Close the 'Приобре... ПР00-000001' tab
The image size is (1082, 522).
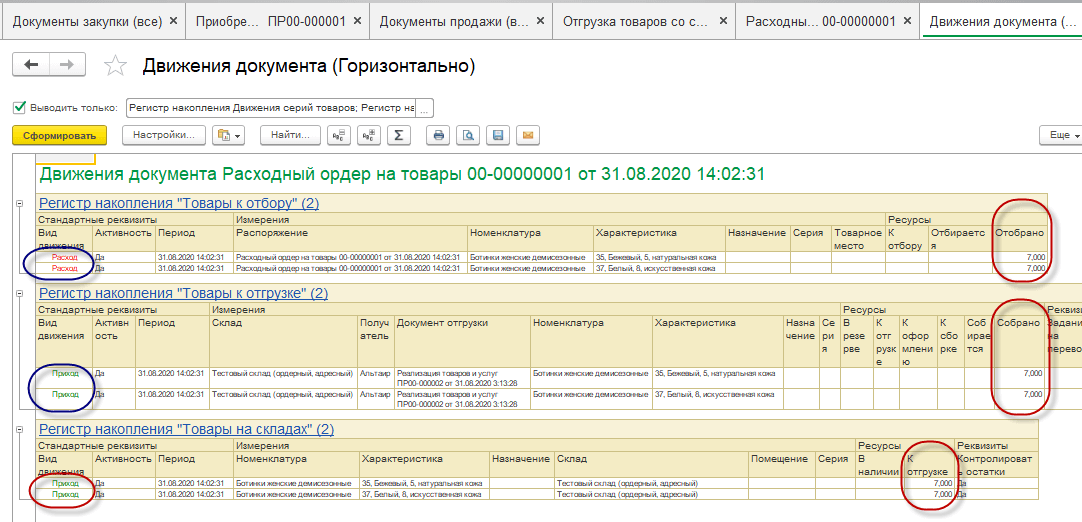tap(357, 21)
